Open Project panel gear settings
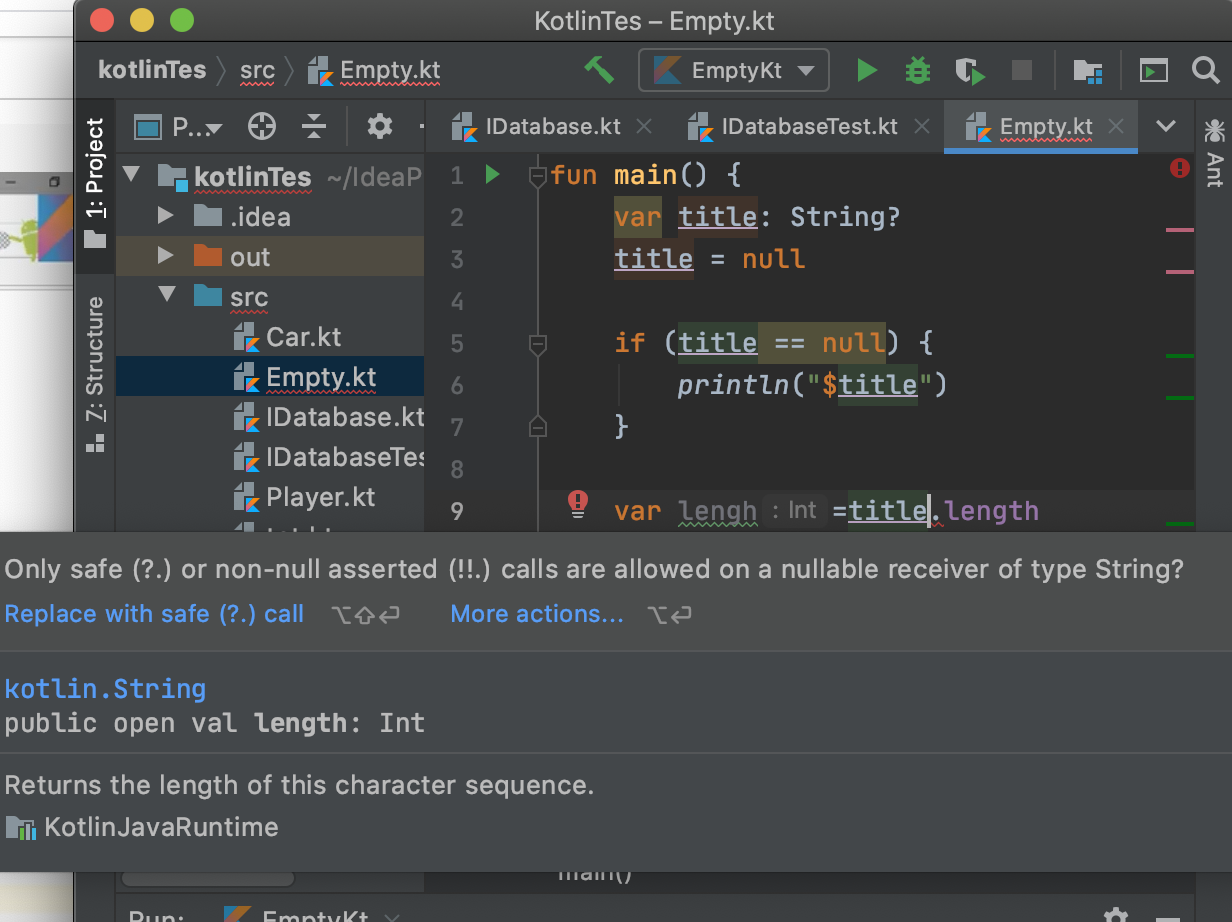 click(380, 127)
